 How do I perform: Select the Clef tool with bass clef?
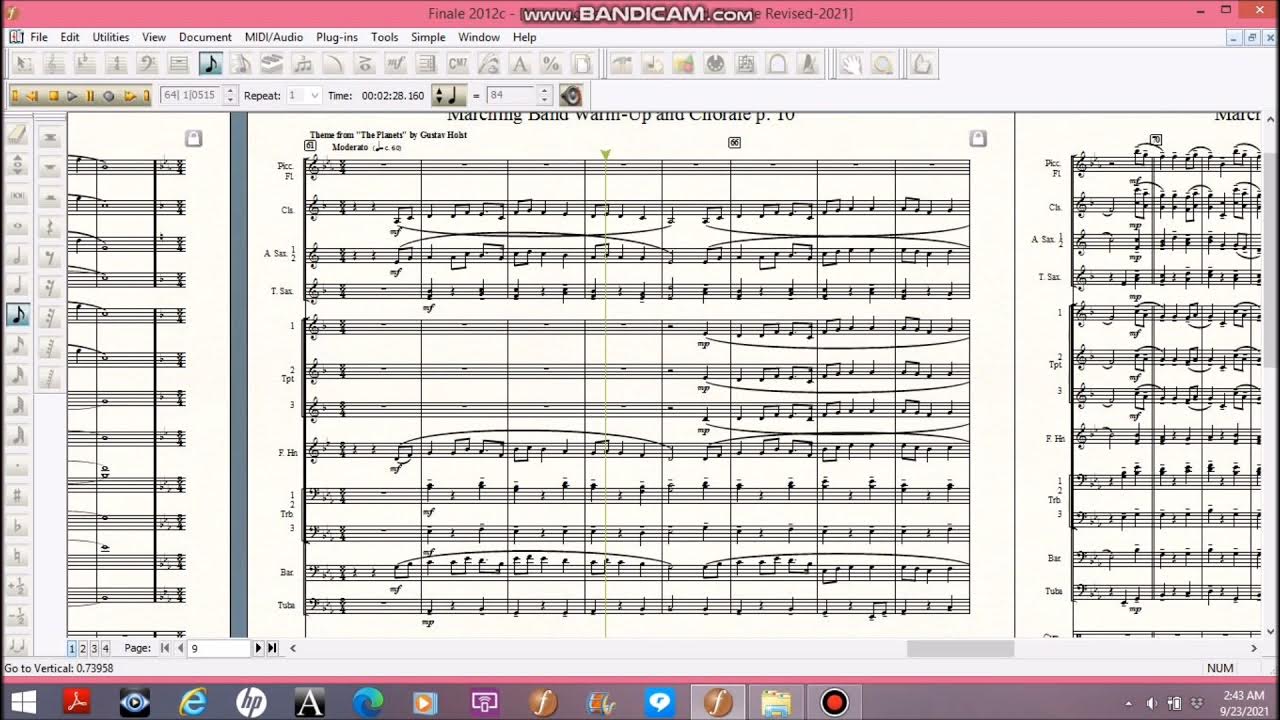[147, 64]
